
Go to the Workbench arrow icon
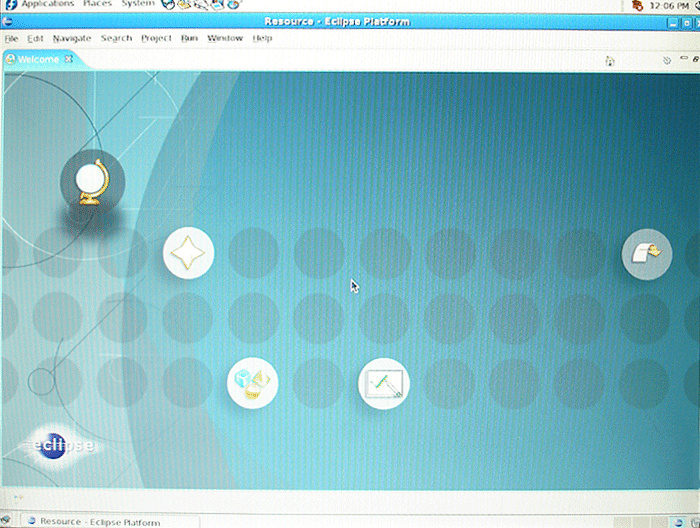click(646, 254)
